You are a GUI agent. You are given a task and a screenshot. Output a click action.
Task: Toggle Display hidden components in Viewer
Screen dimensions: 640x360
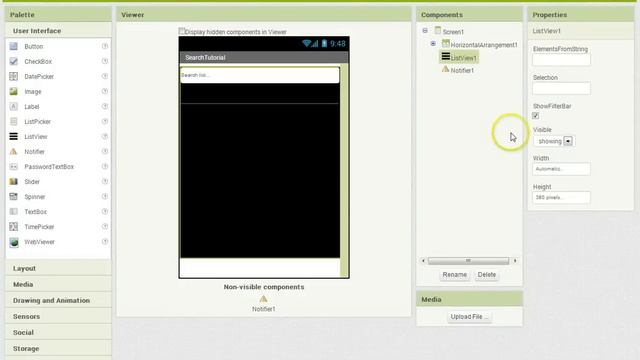[182, 31]
